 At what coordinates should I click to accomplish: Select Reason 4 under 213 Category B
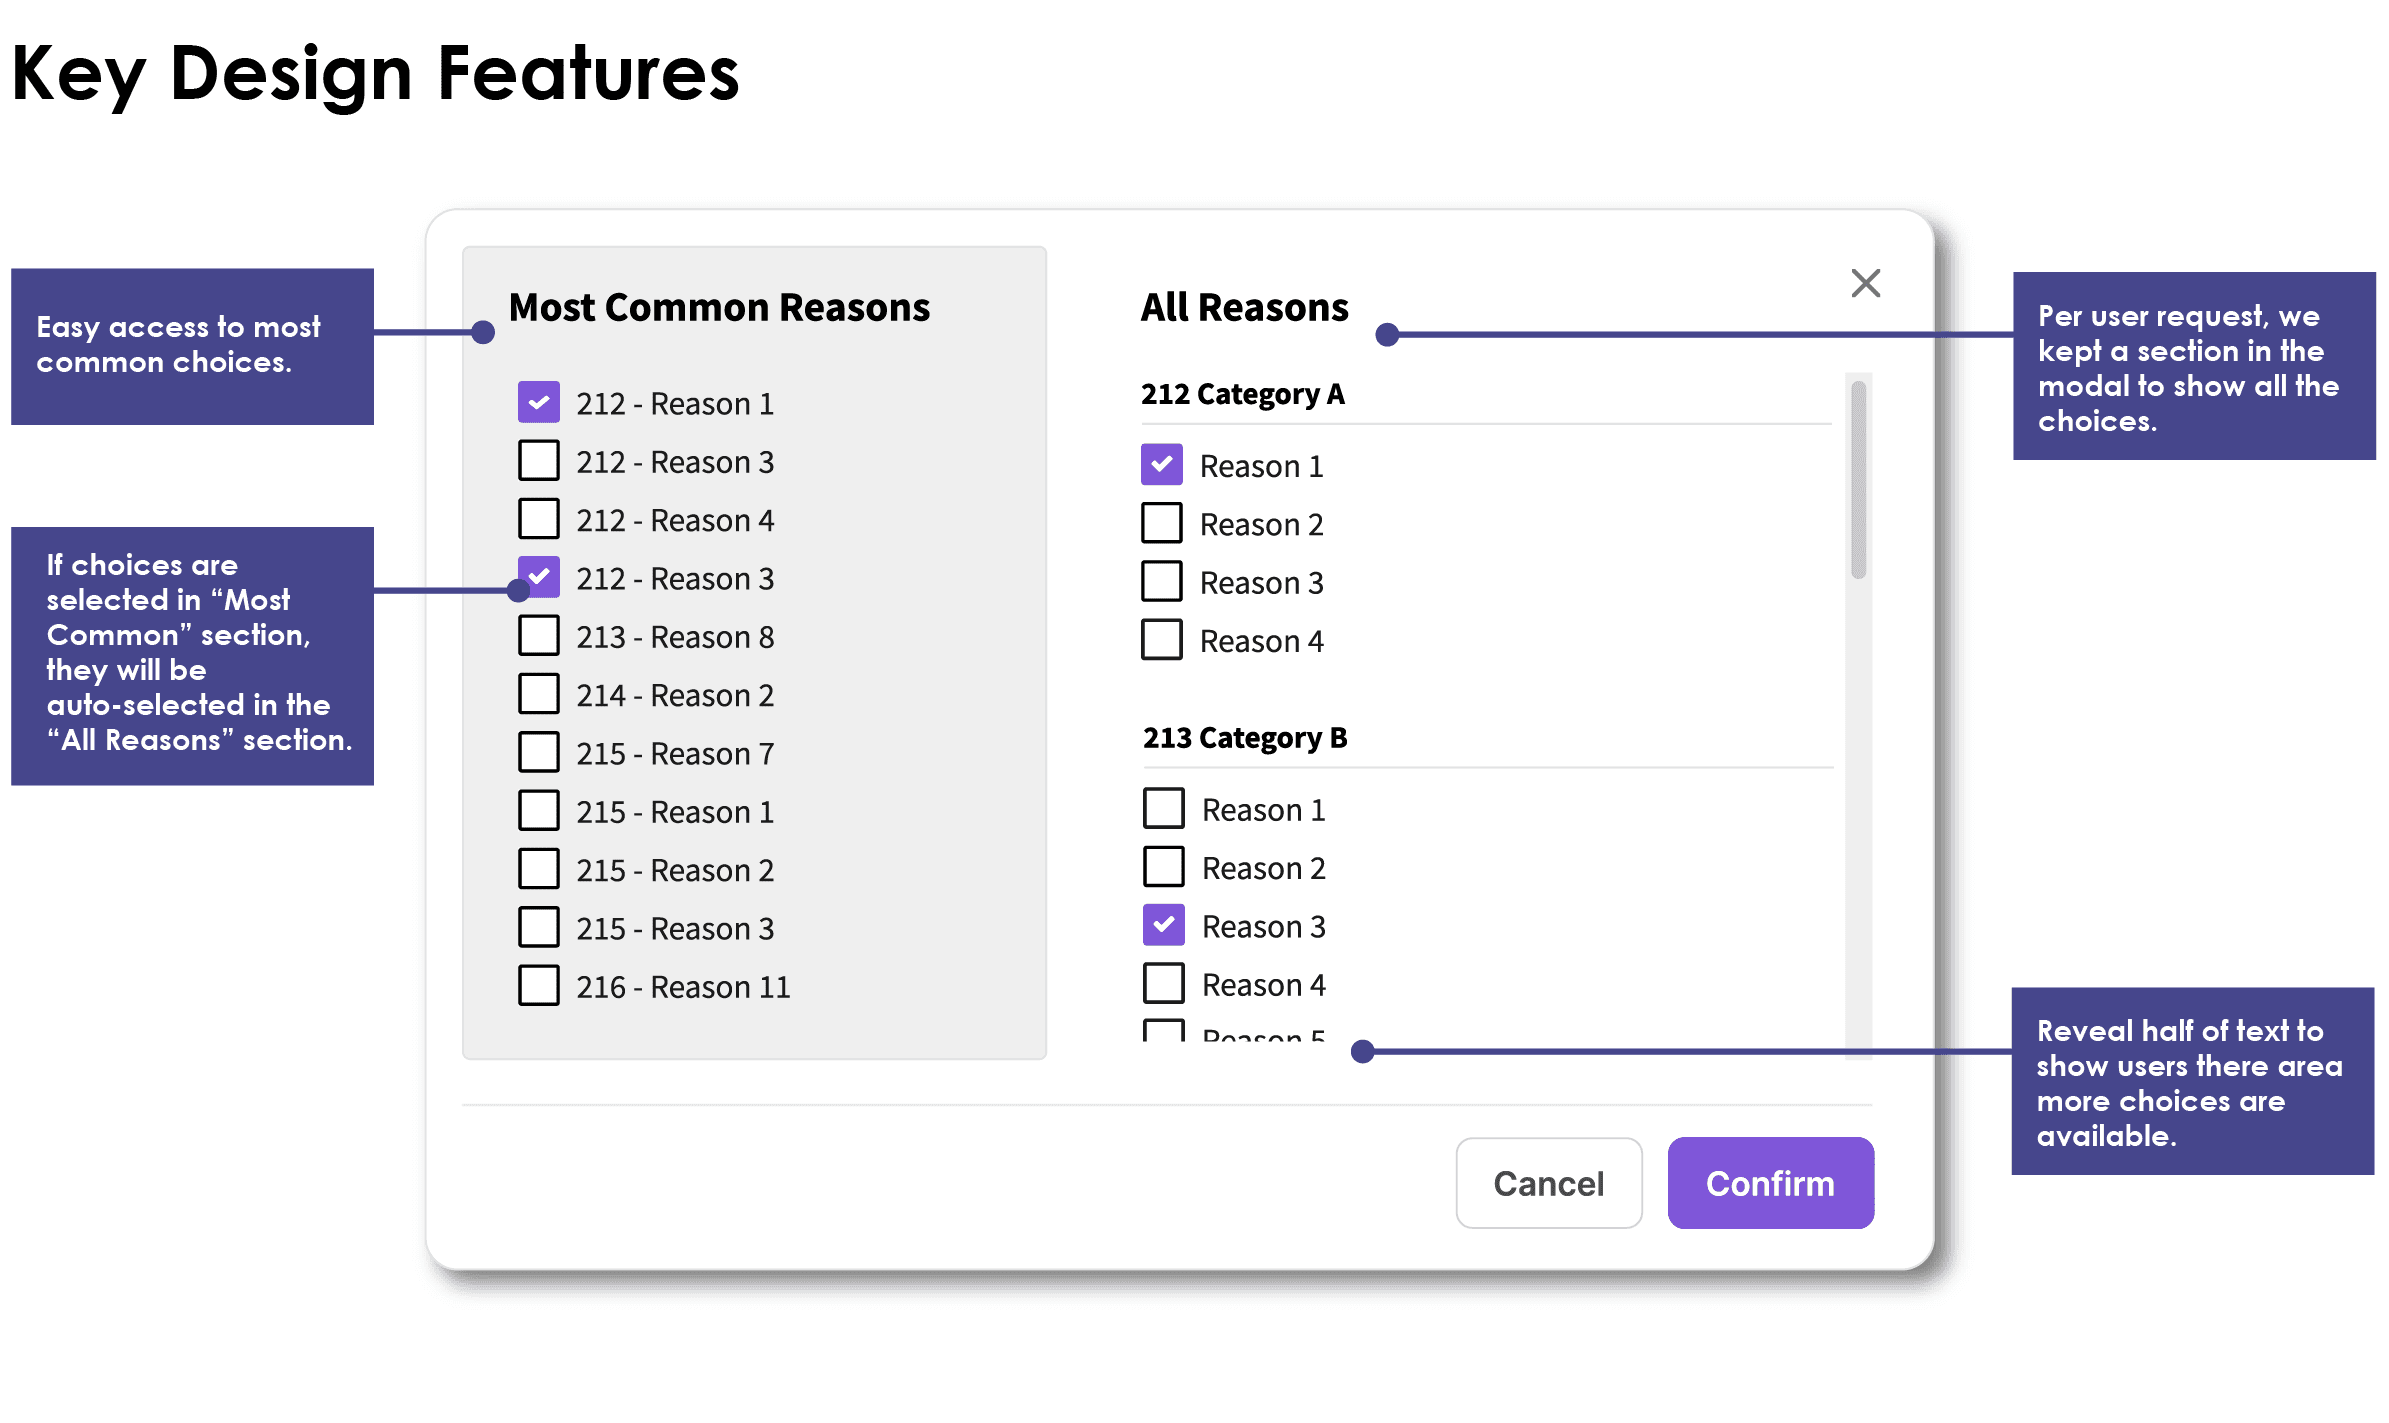[1164, 983]
